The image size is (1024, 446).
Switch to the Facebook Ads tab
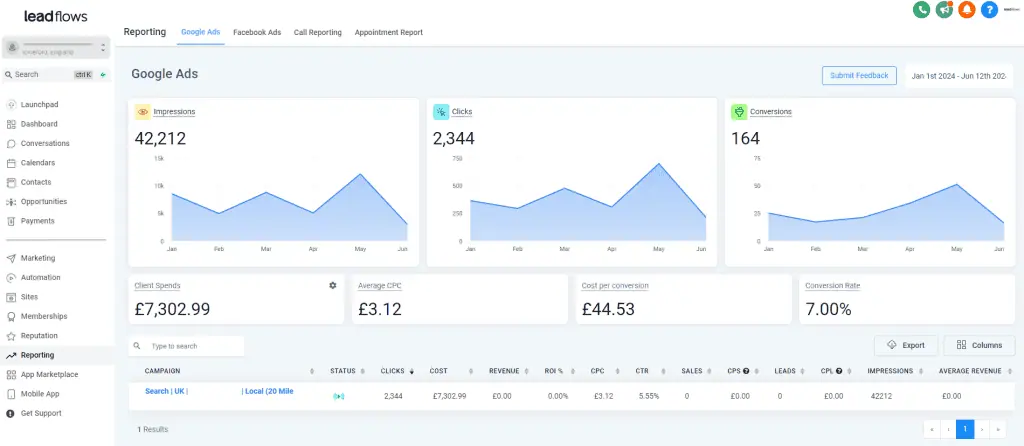tap(257, 32)
